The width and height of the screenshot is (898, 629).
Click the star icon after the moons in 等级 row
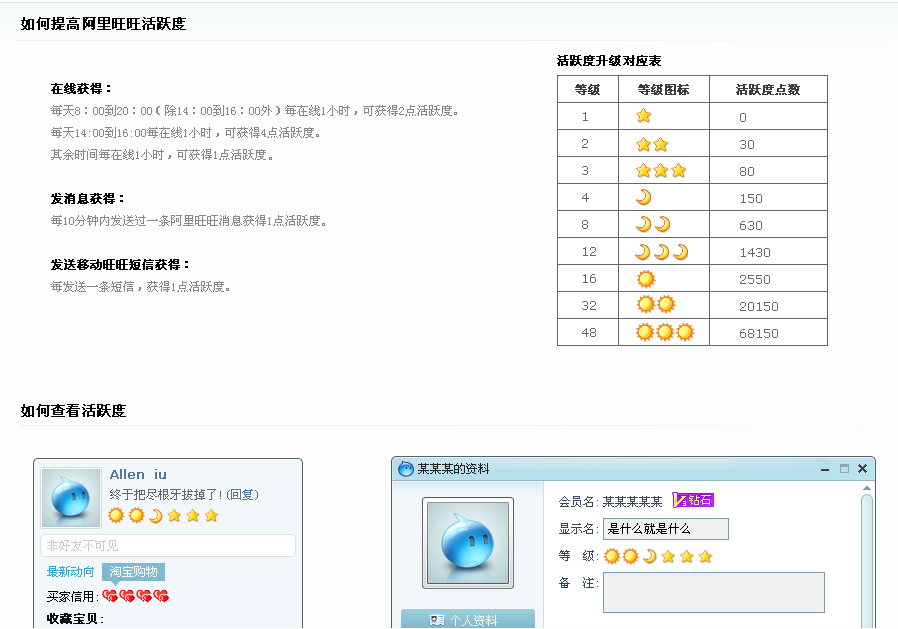667,556
